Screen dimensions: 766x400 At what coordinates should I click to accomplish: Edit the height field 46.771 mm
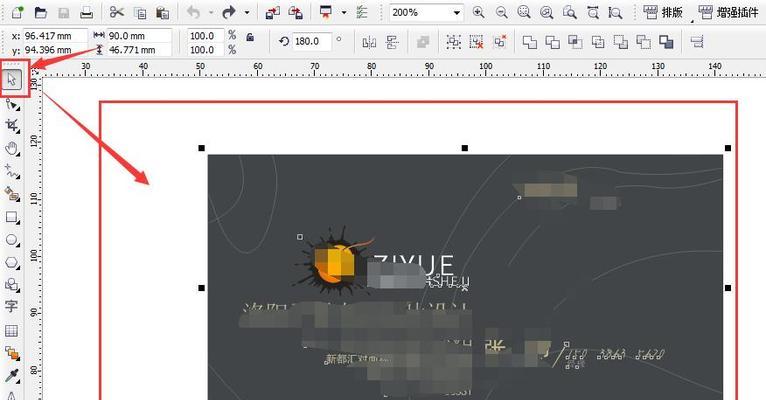click(139, 50)
